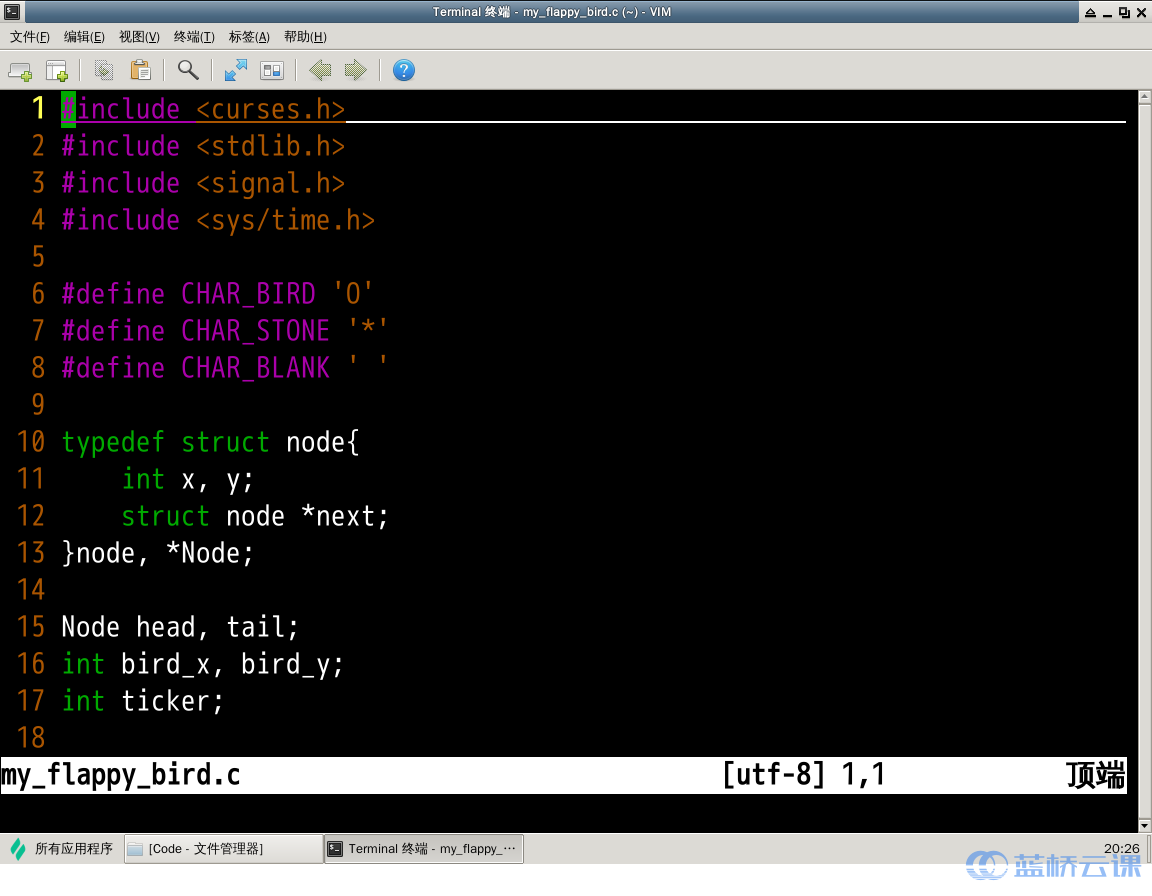Open the 帮助(H) menu

click(x=305, y=37)
